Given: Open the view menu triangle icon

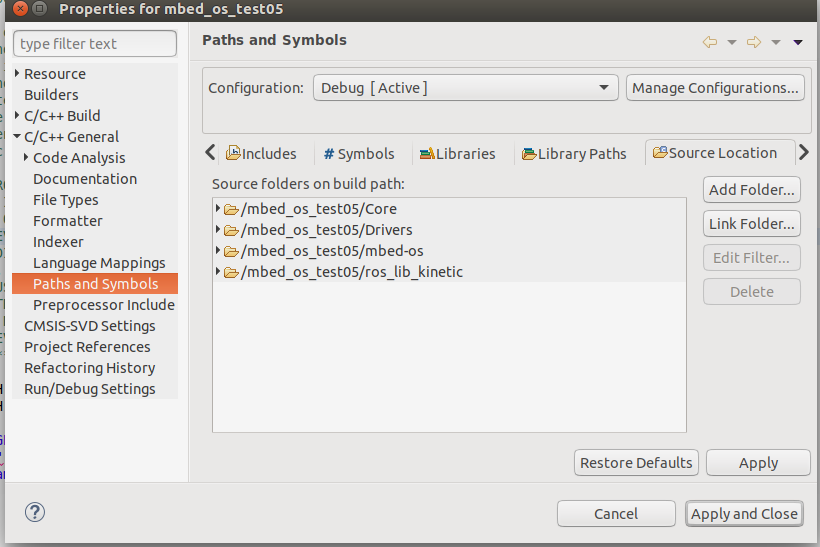Looking at the screenshot, I should point(798,42).
